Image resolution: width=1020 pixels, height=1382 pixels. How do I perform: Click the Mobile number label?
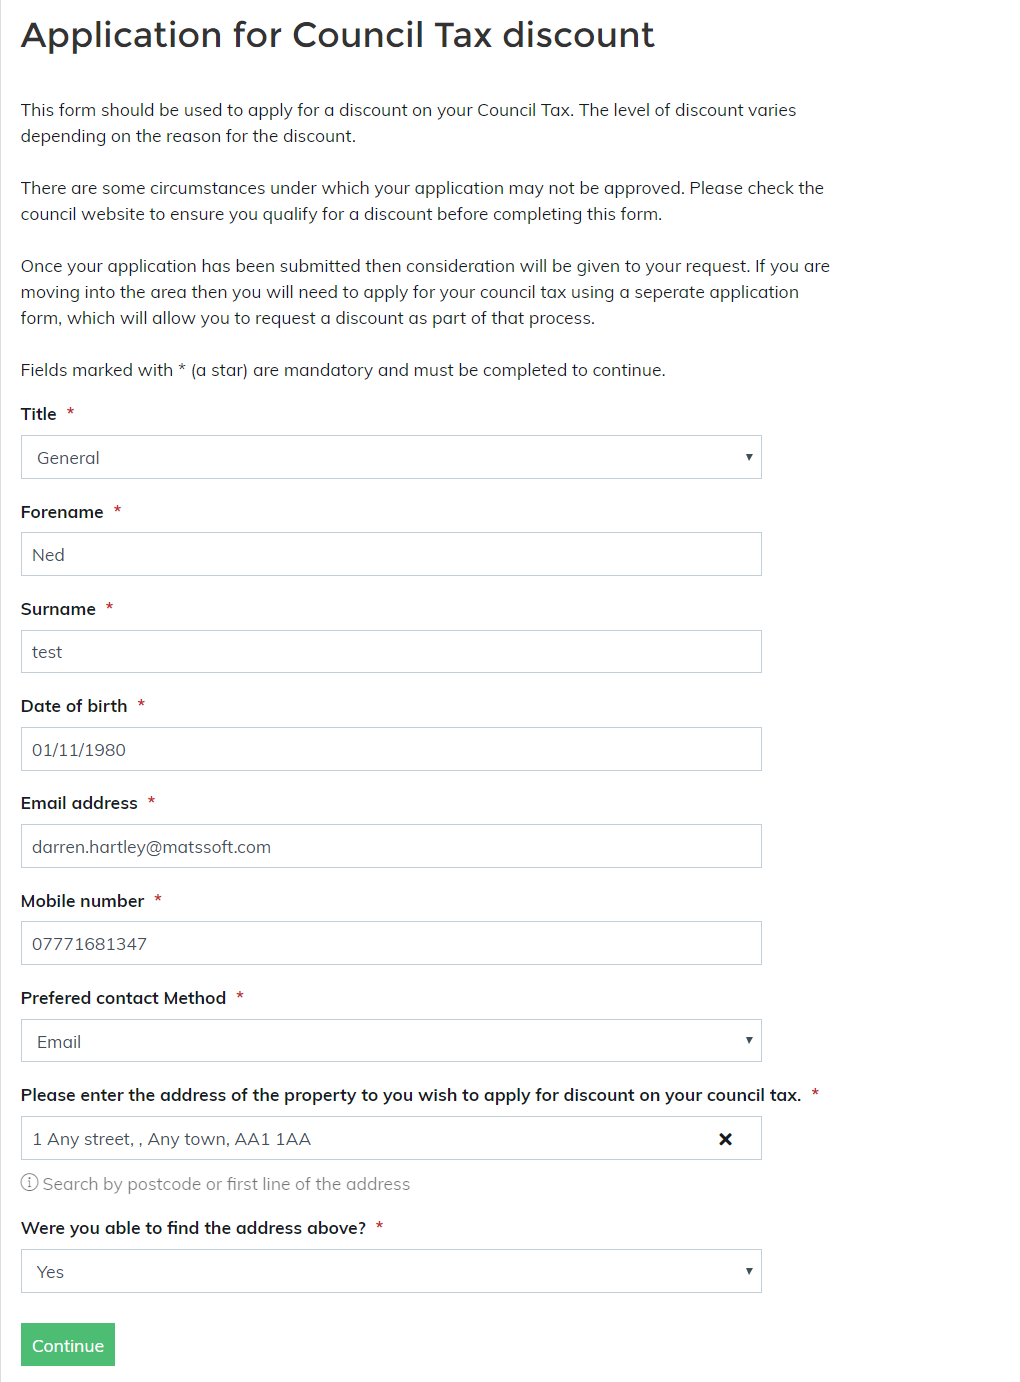pyautogui.click(x=82, y=901)
